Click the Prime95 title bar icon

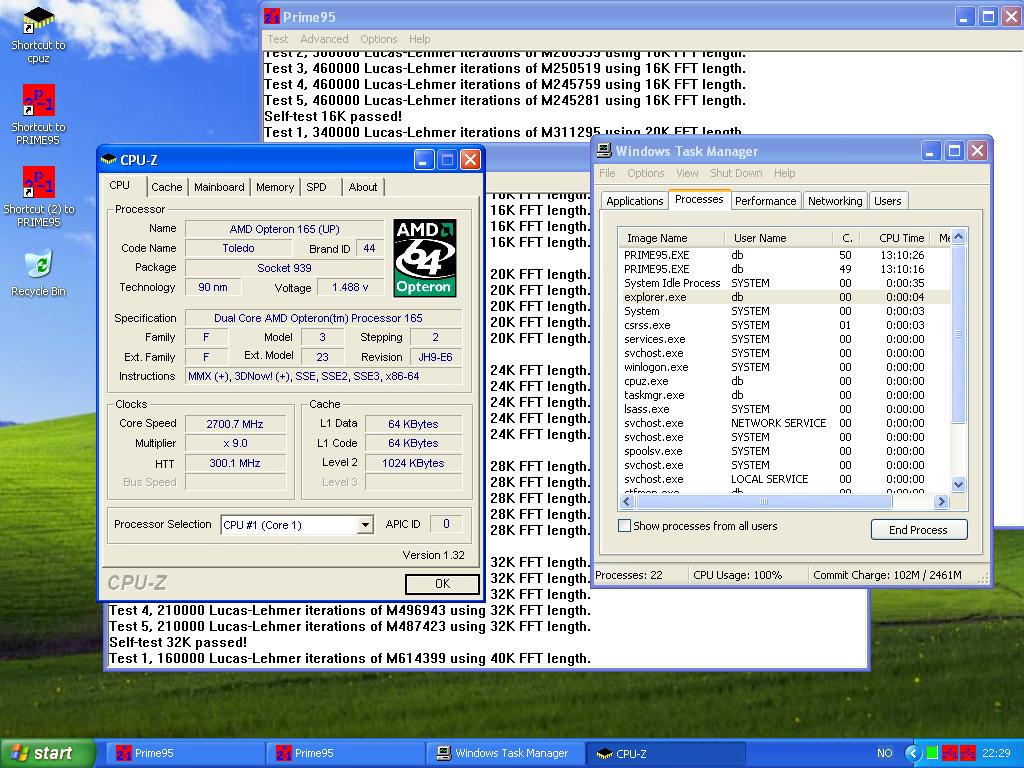[272, 16]
